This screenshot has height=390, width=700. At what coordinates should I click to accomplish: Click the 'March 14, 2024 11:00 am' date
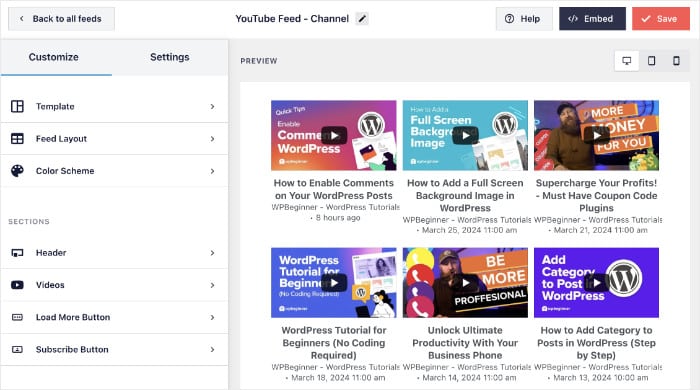[x=469, y=378]
